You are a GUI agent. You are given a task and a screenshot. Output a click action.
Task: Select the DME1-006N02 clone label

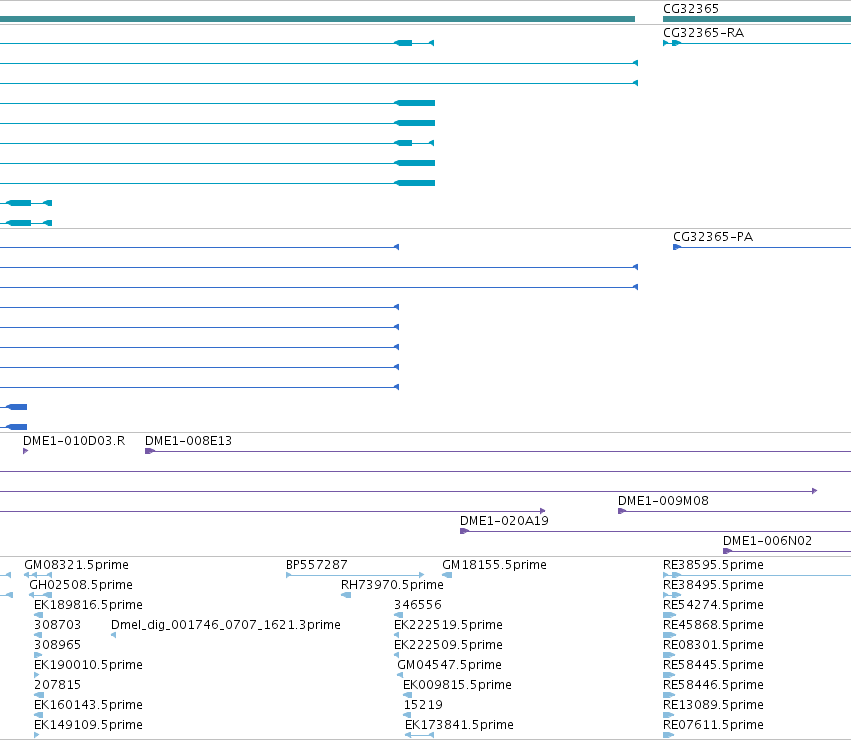click(767, 541)
